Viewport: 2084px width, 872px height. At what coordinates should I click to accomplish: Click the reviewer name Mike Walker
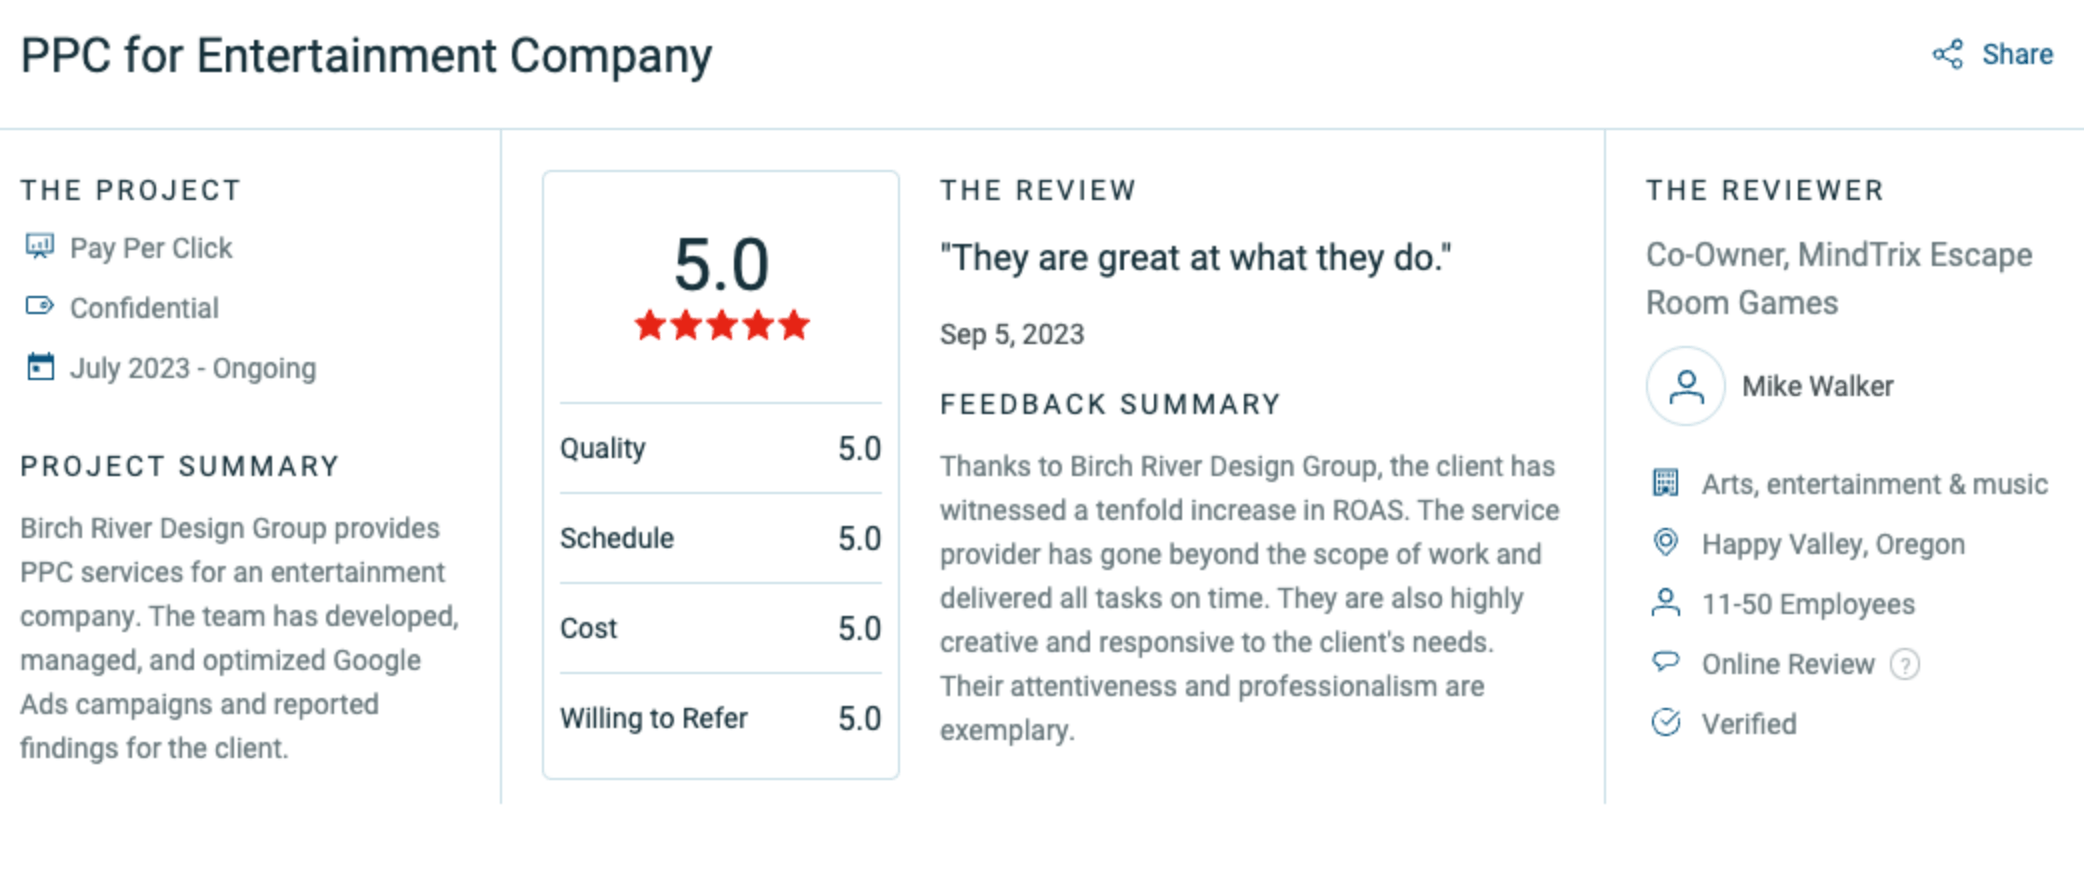(1817, 386)
